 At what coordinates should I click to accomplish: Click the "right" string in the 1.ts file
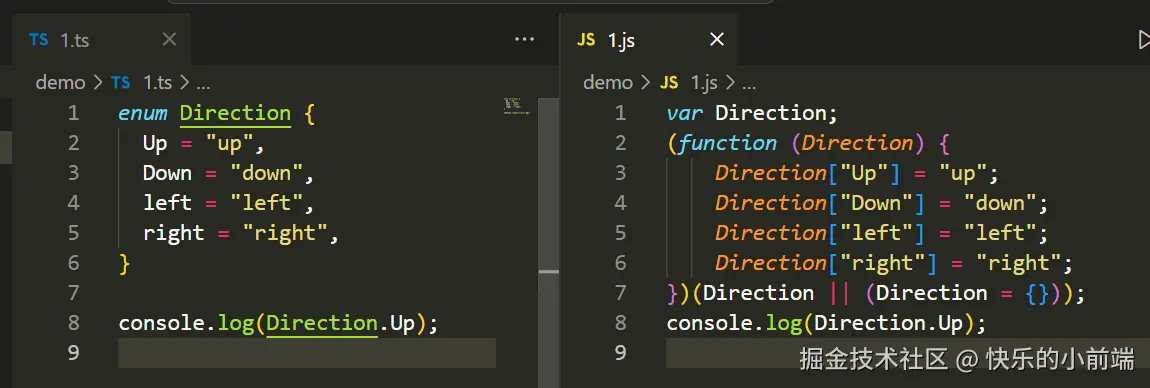pos(285,233)
